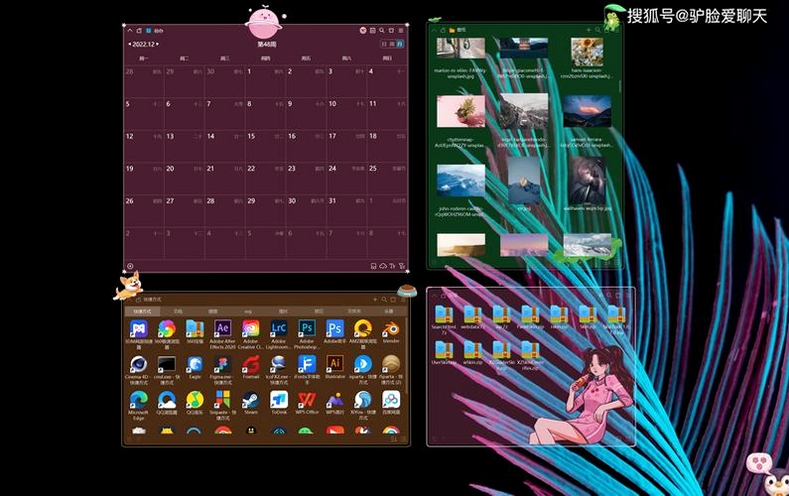Select December 31 in the calendar
This screenshot has height=496, width=789.
pyautogui.click(x=347, y=210)
